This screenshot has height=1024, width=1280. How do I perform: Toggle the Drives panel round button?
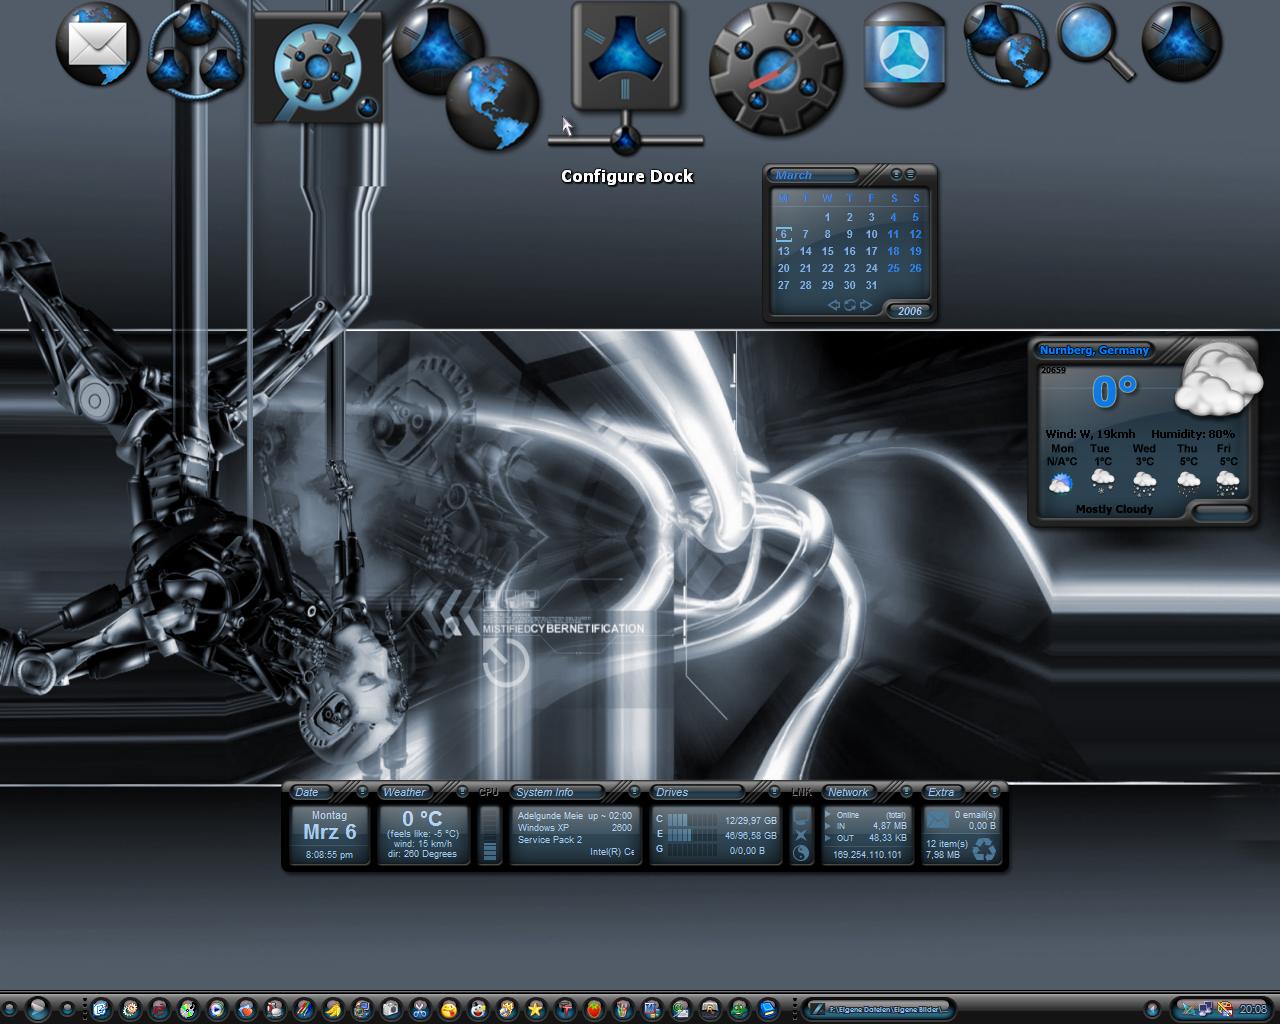coord(774,791)
